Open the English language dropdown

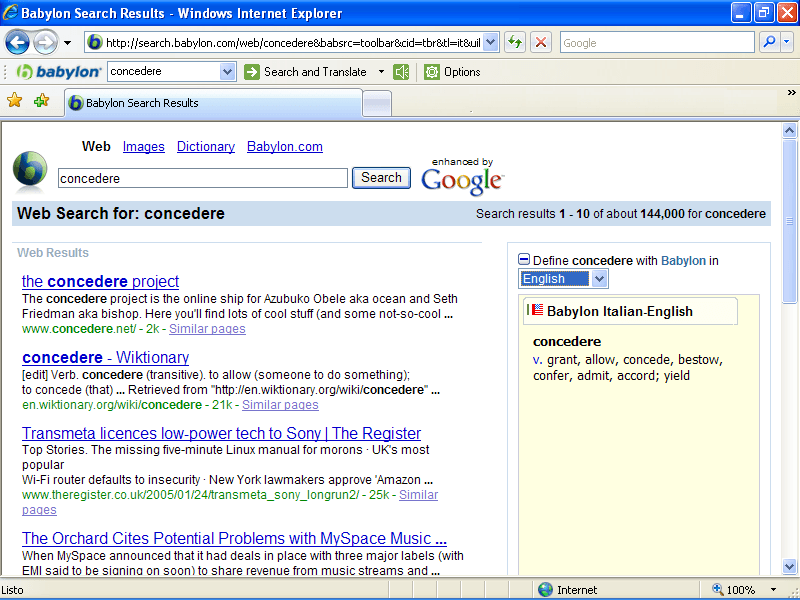tap(599, 279)
